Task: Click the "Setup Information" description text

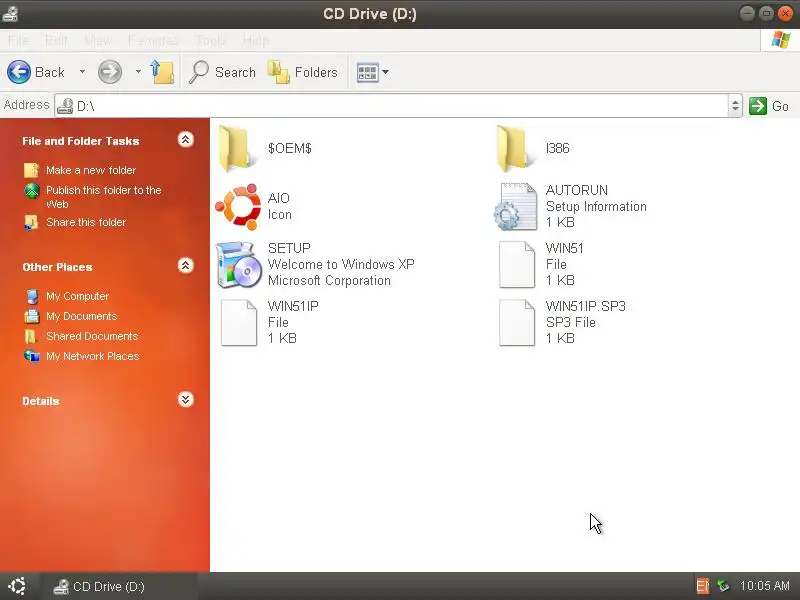Action: point(596,206)
